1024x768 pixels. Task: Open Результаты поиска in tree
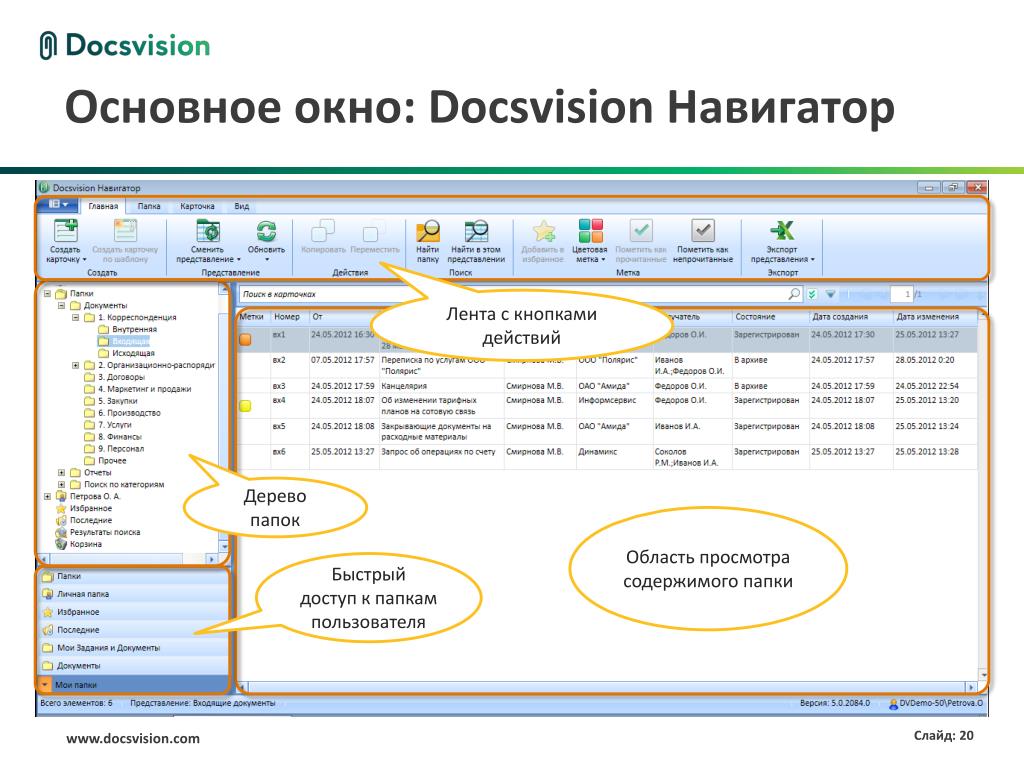(x=105, y=532)
